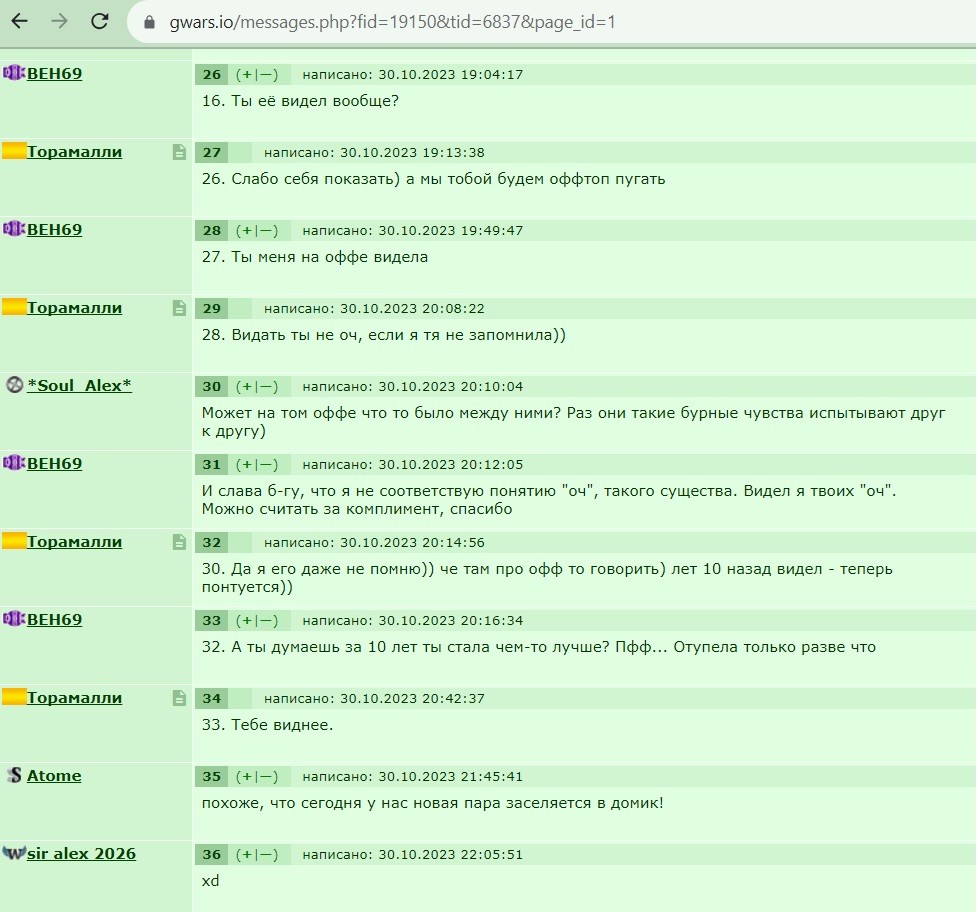Click yellow flag icon beside Торамалли post 29

point(14,307)
